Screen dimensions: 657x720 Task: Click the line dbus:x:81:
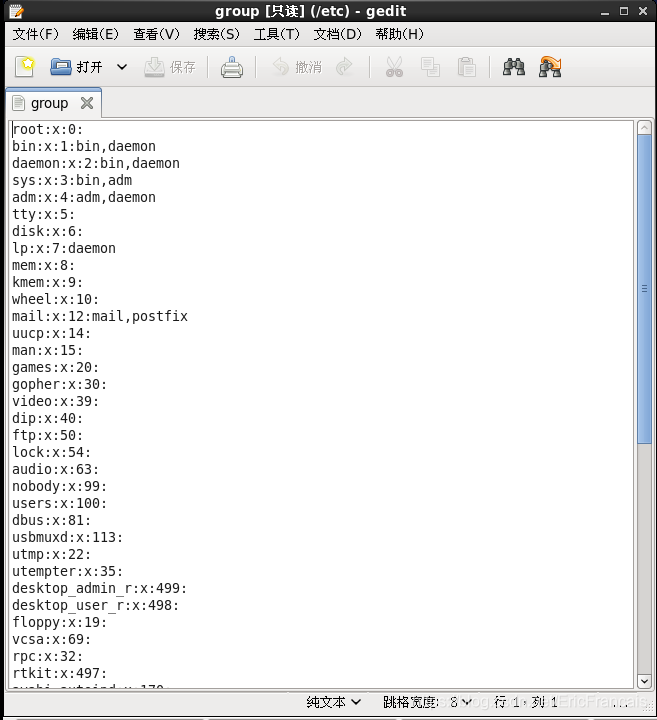pos(51,520)
